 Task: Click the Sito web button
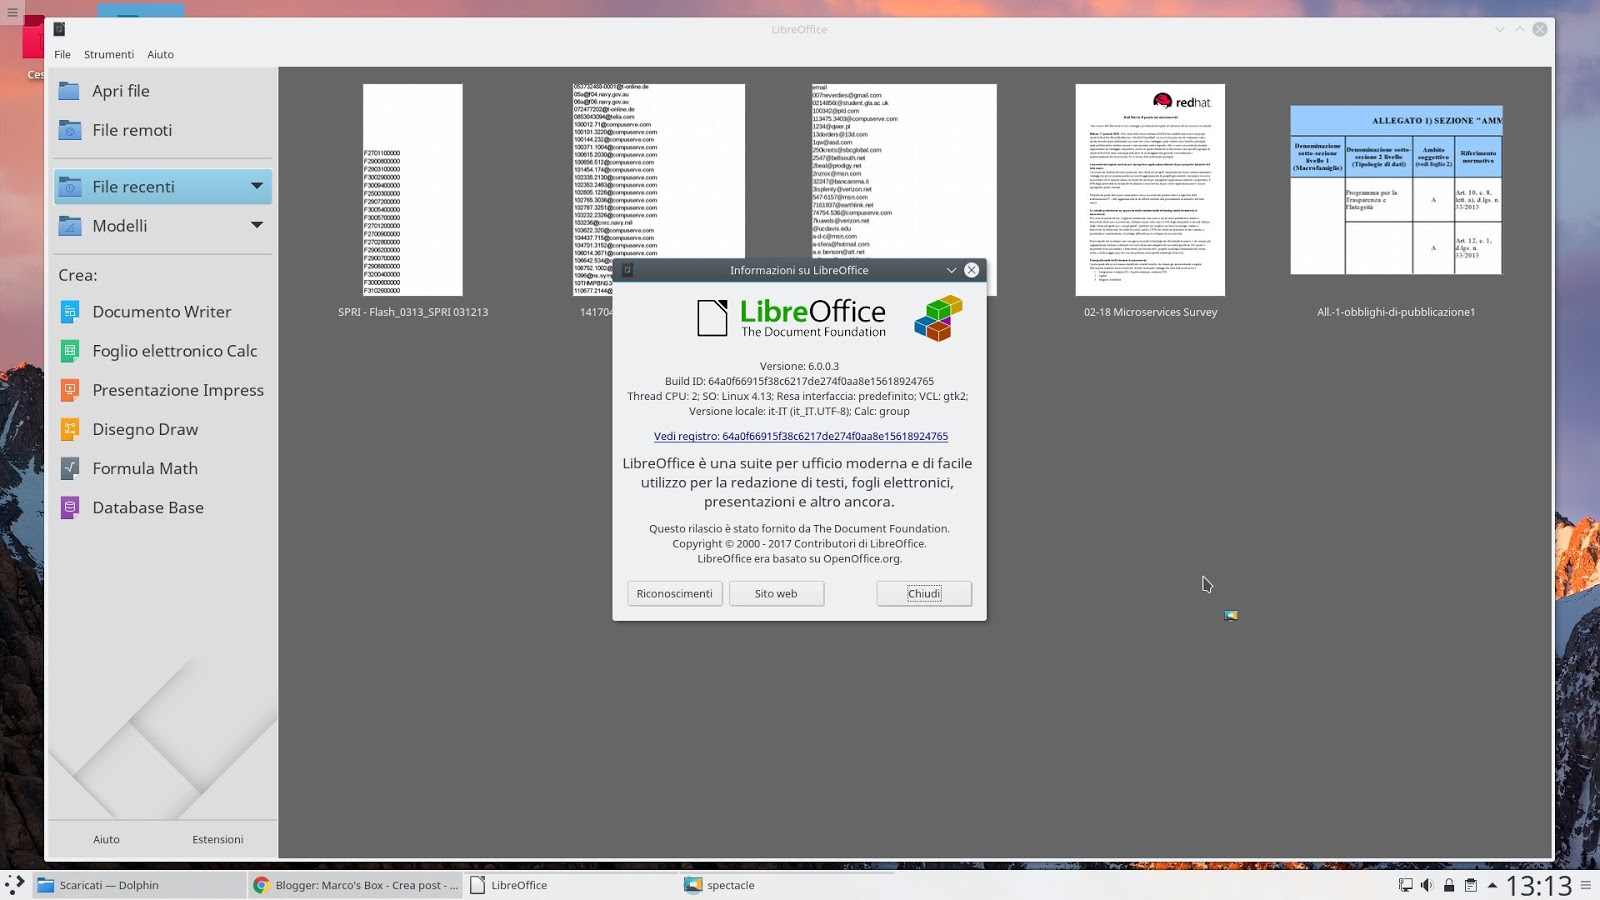point(776,594)
